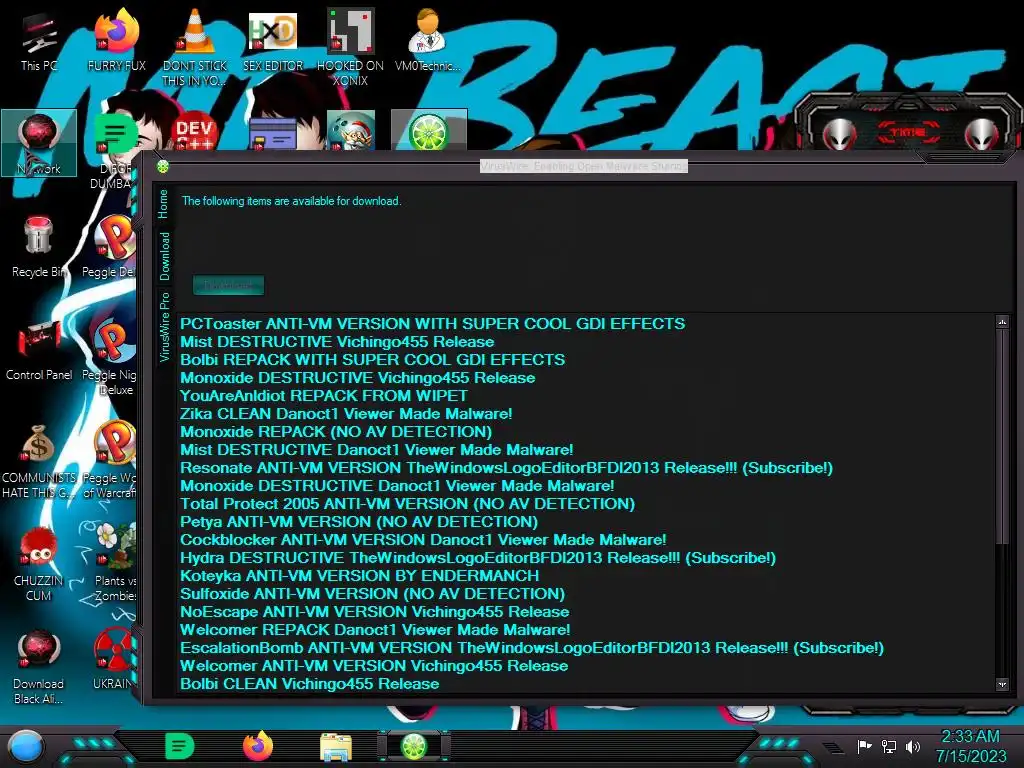Select Monoxide DESTRUCTIVE Vichingo455 Release
Viewport: 1024px width, 768px height.
(x=357, y=377)
